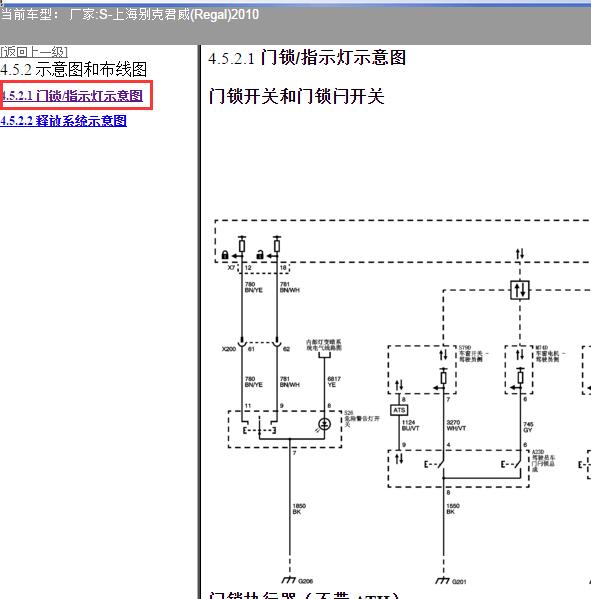This screenshot has width=591, height=599.
Task: Click the X200 connector label
Action: [x=229, y=349]
